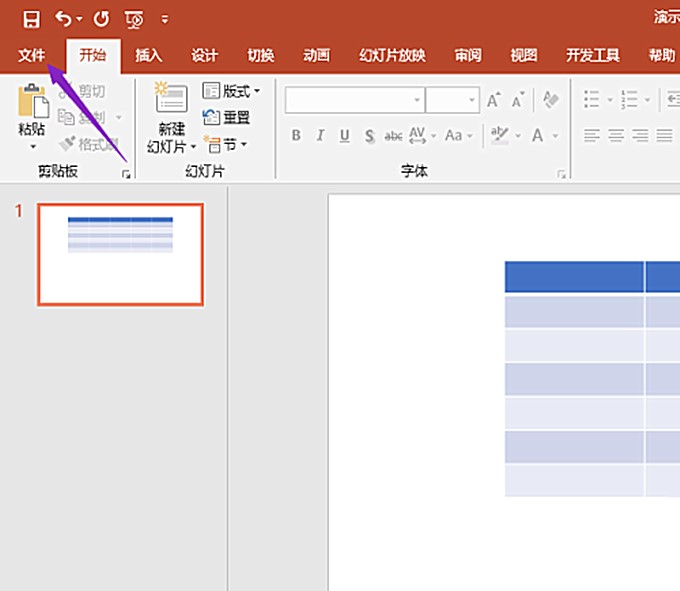The image size is (680, 591).
Task: Open the font color dropdown arrow
Action: [x=553, y=136]
